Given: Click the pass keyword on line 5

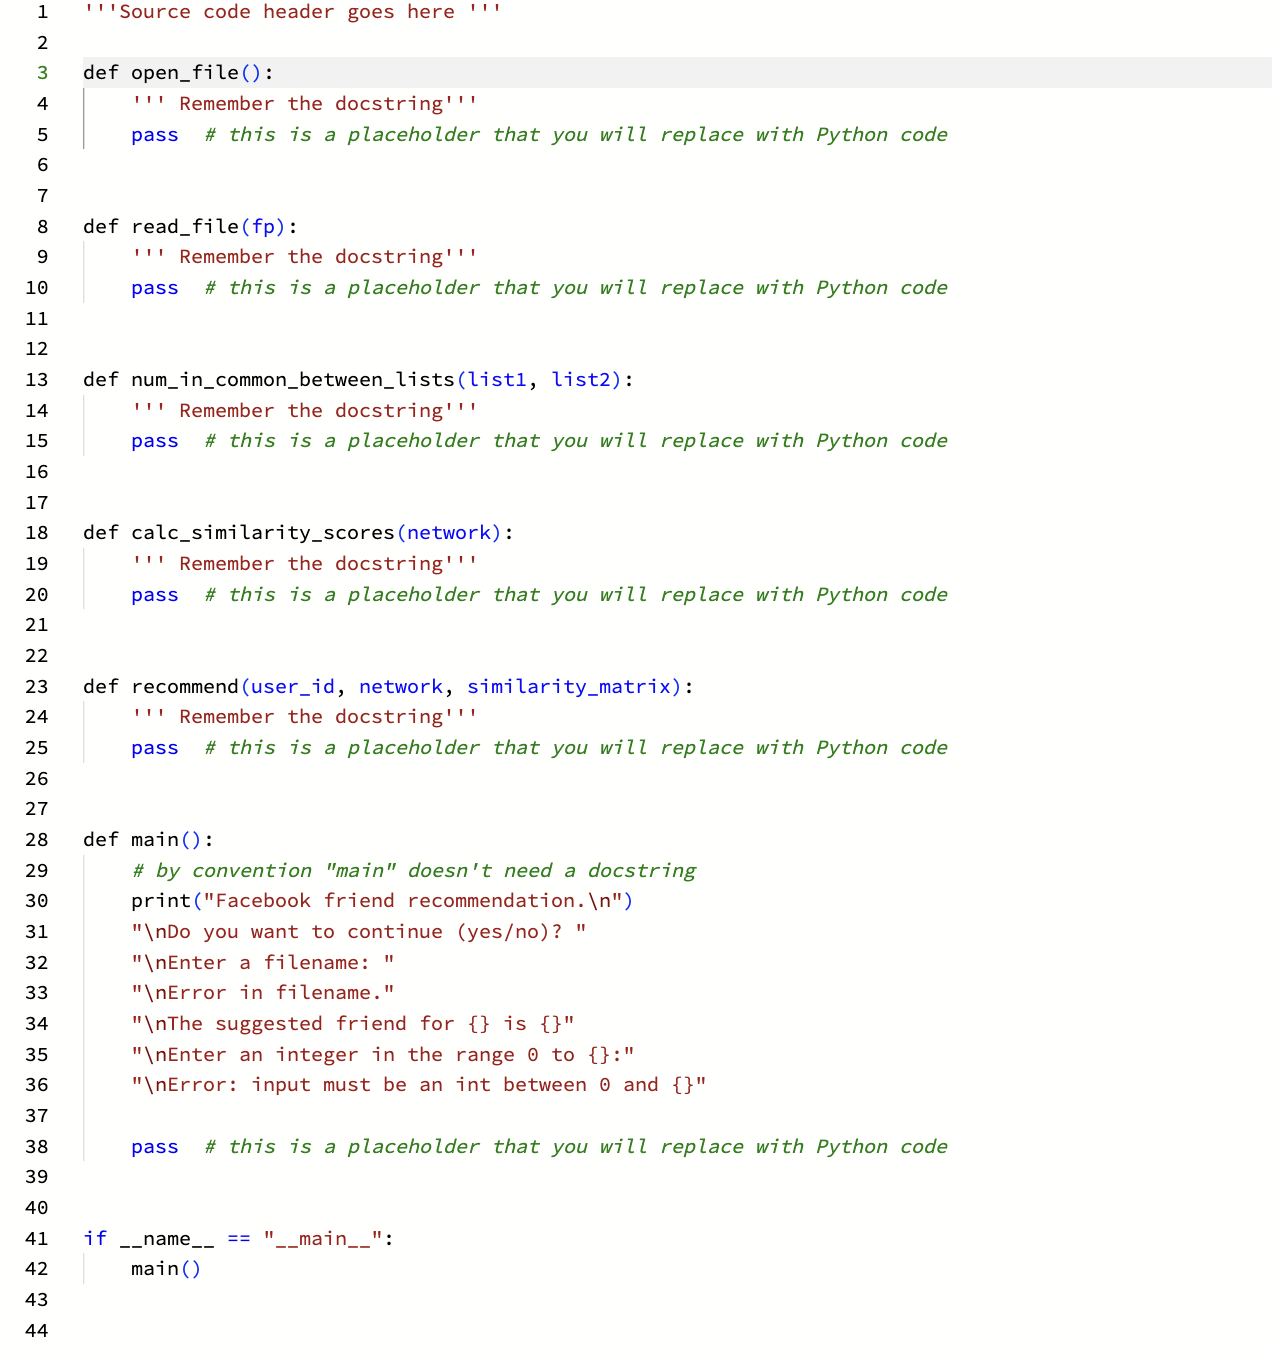Looking at the screenshot, I should (154, 134).
